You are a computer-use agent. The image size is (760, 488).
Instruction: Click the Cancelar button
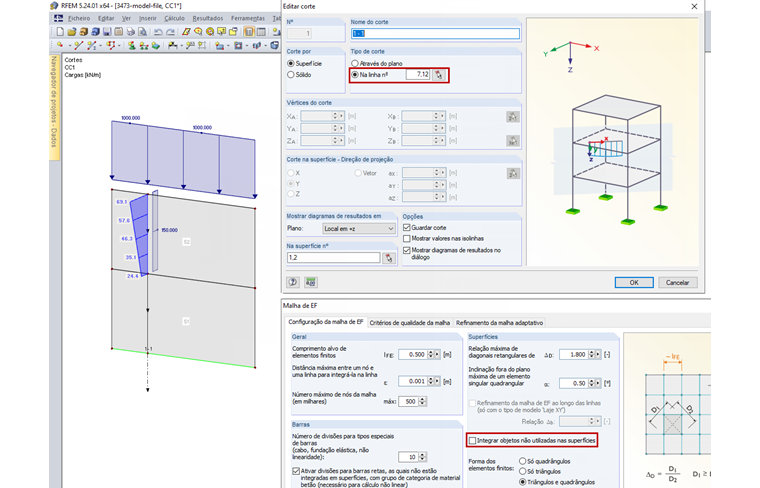[677, 282]
